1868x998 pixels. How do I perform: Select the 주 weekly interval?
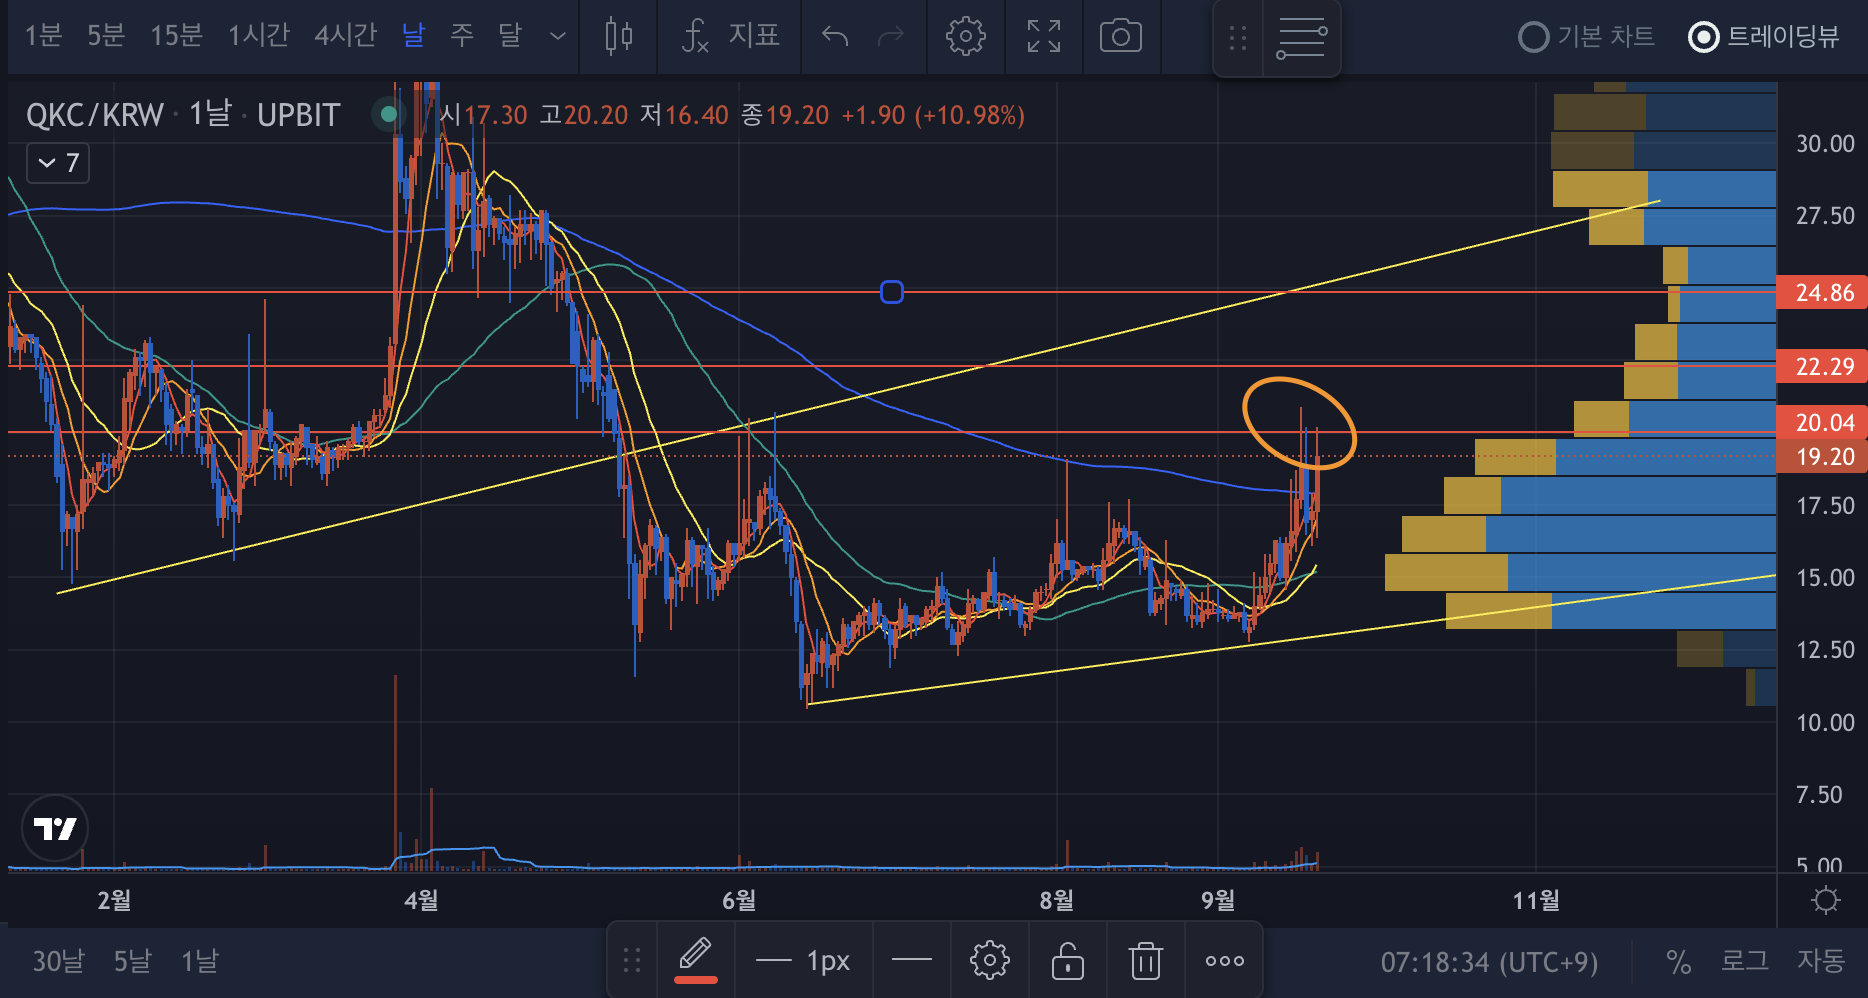(461, 36)
